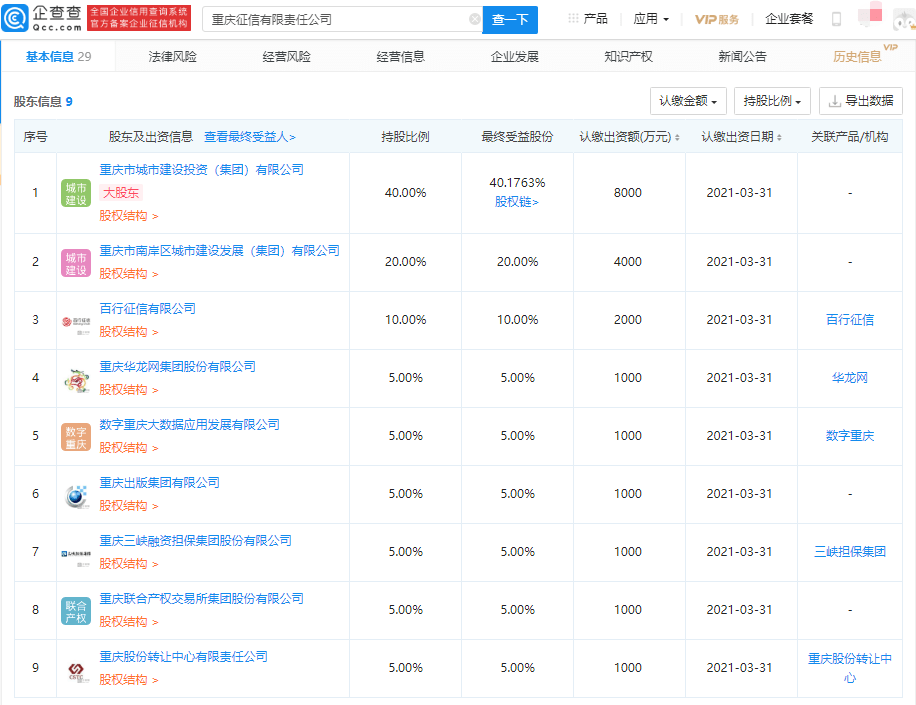Switch to 法律风险 tab
The height and width of the screenshot is (705, 916).
point(172,57)
